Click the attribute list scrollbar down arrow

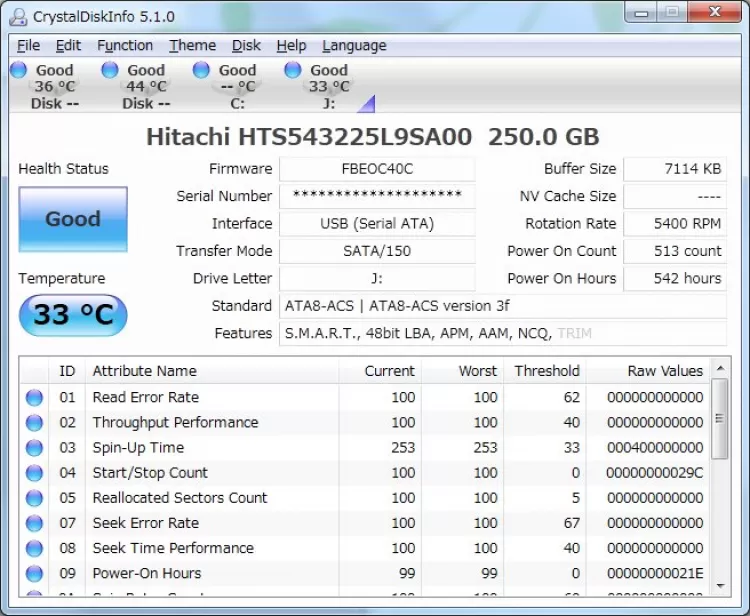tap(720, 588)
